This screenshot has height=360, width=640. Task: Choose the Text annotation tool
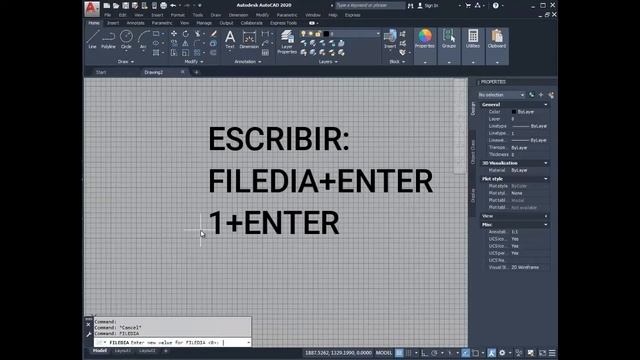[230, 39]
